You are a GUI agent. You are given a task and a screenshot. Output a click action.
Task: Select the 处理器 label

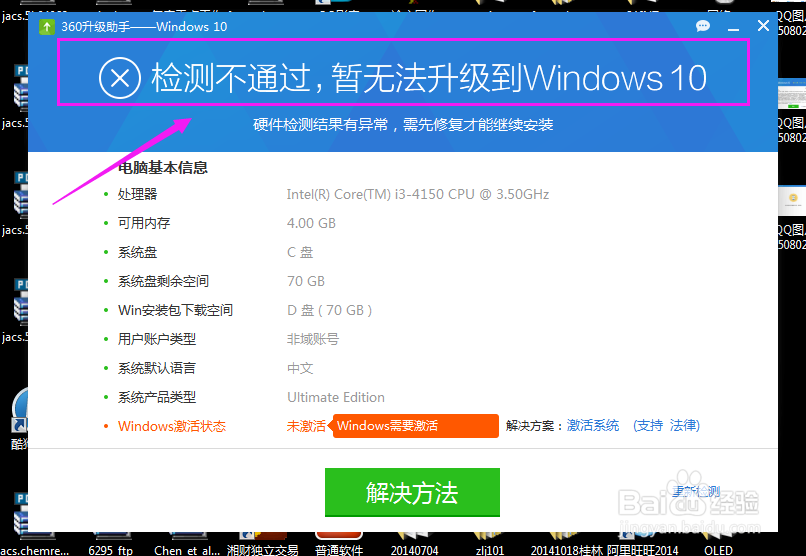click(x=137, y=194)
